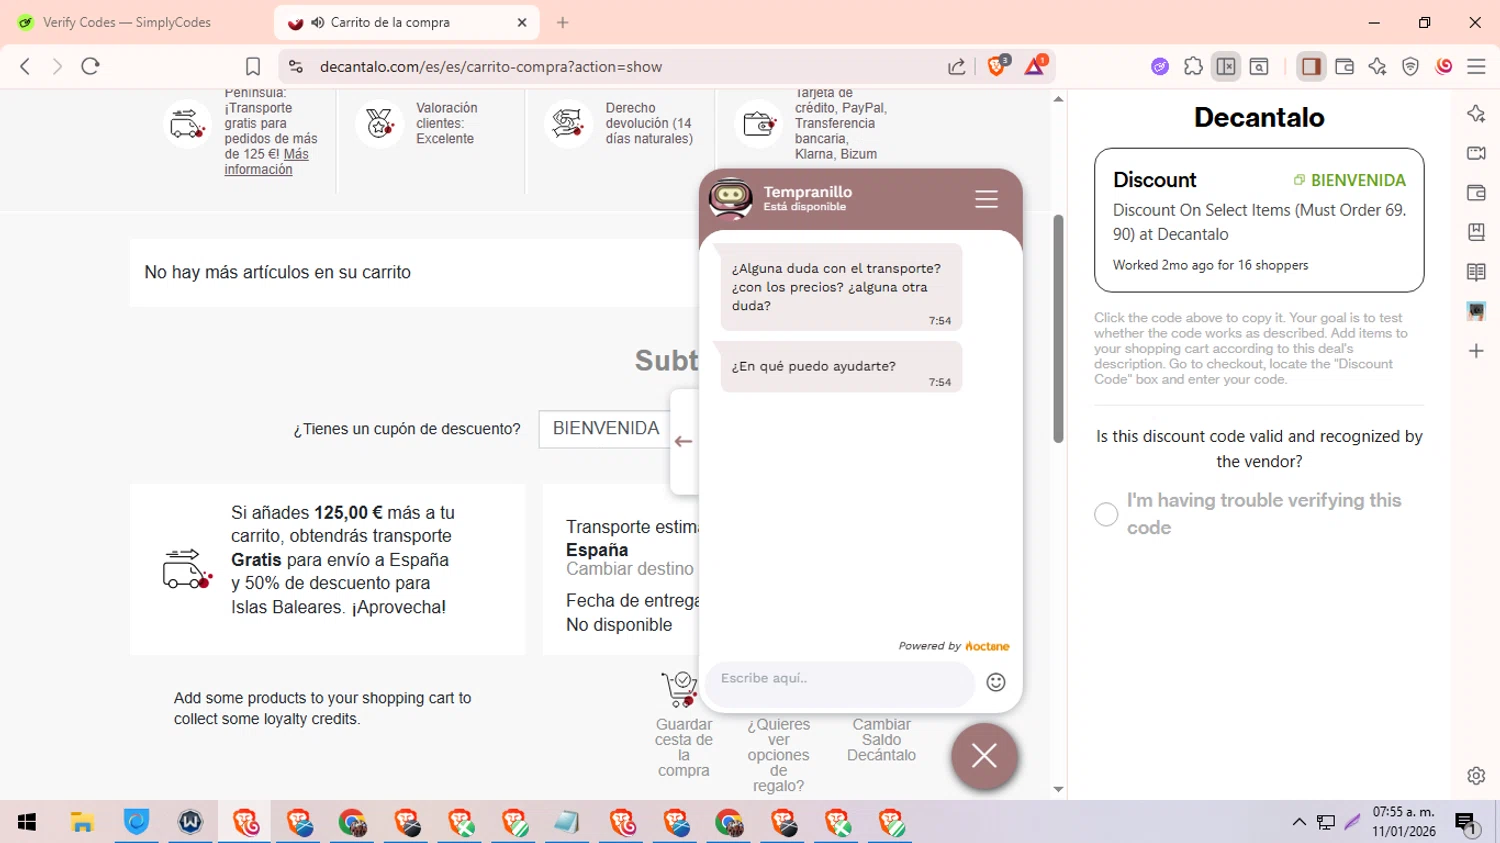The width and height of the screenshot is (1500, 843).
Task: Click the Octane link in Powered by text
Action: point(987,646)
